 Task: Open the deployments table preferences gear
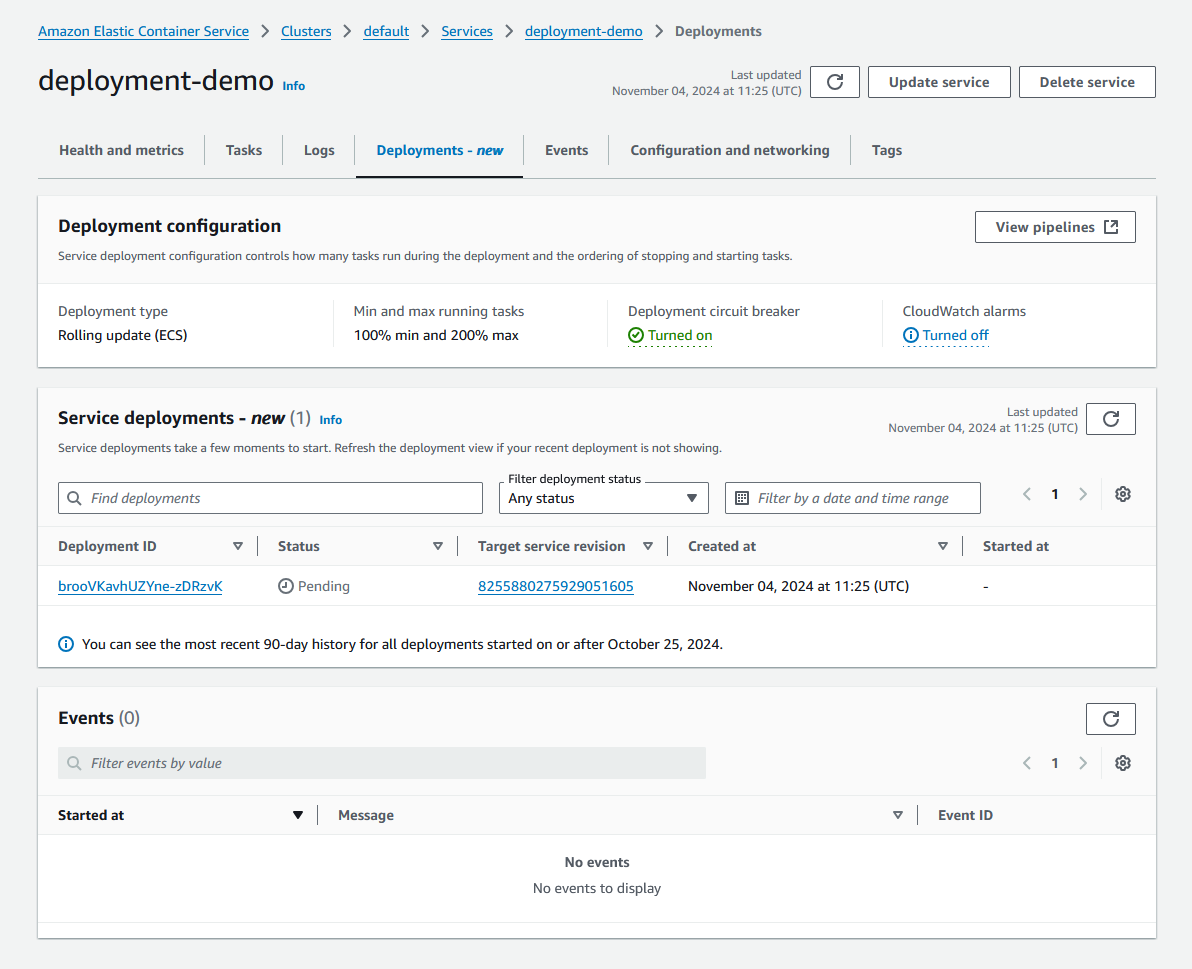(x=1122, y=493)
